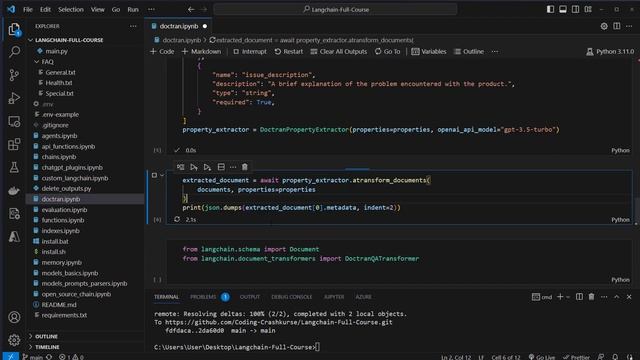640x360 pixels.
Task: Toggle primary side bar layout
Action: point(550,9)
